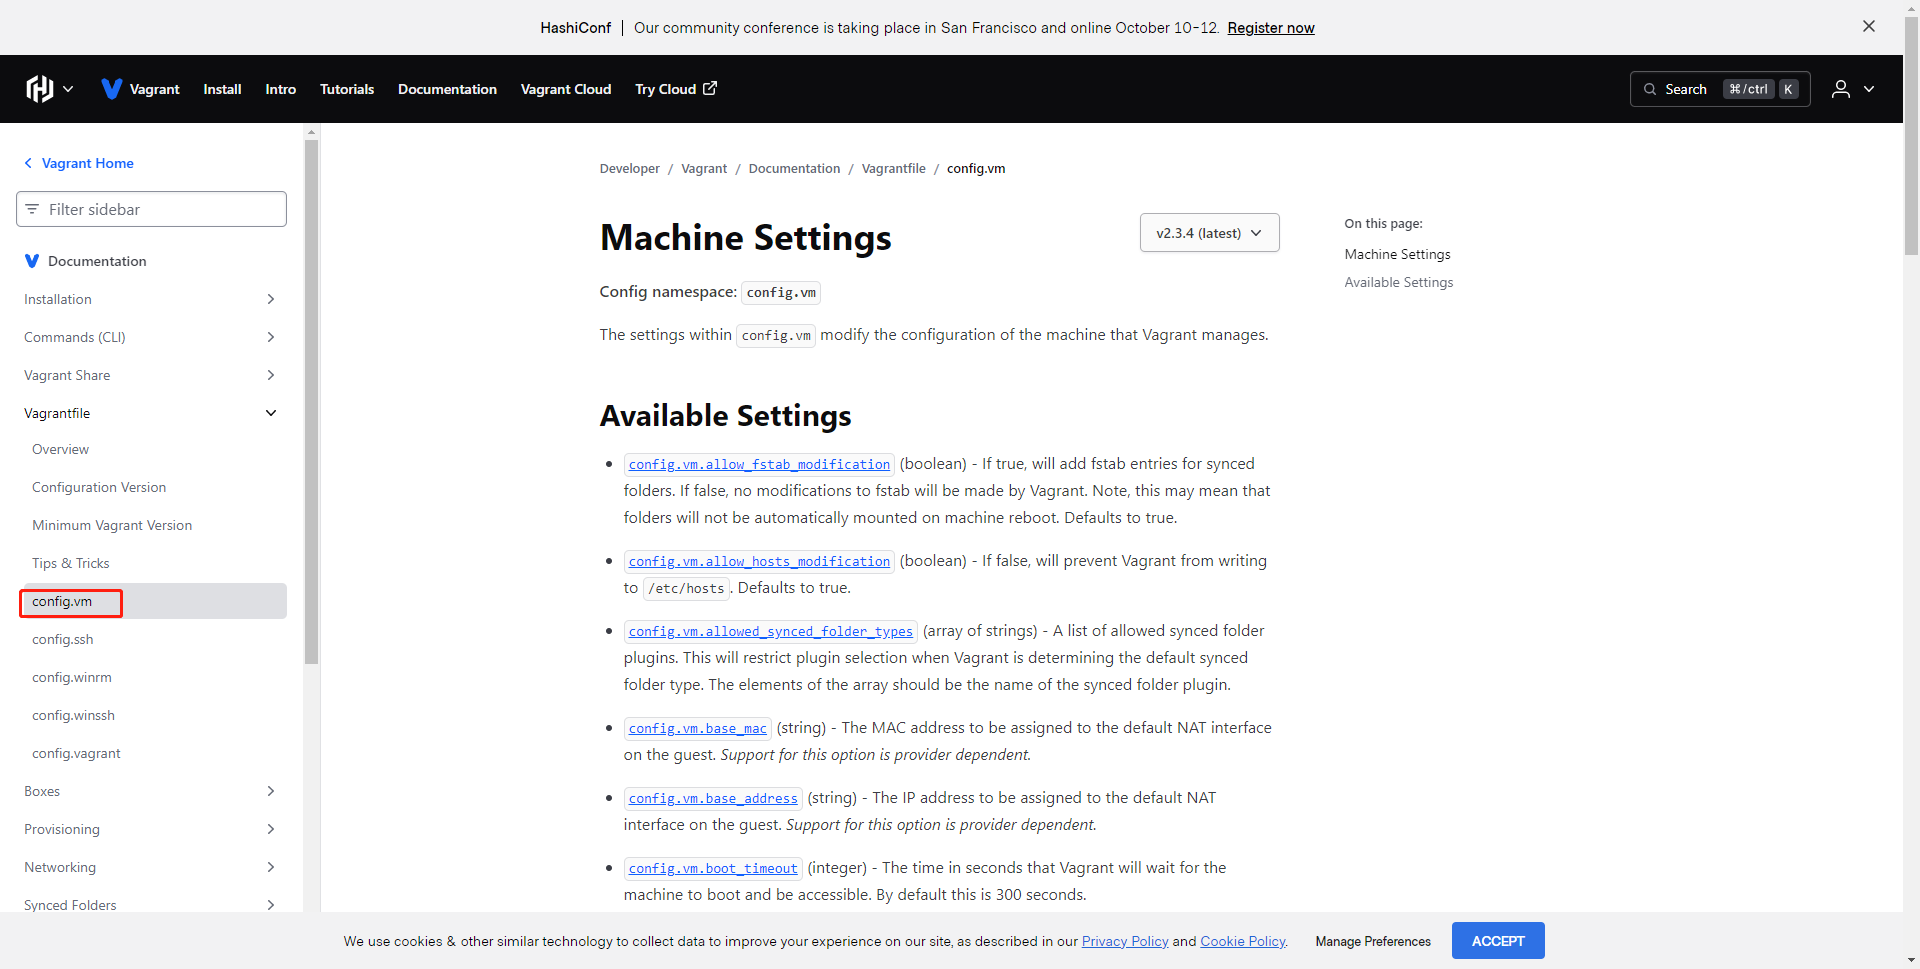Open the Documentation nav item
Image resolution: width=1920 pixels, height=969 pixels.
pos(447,89)
